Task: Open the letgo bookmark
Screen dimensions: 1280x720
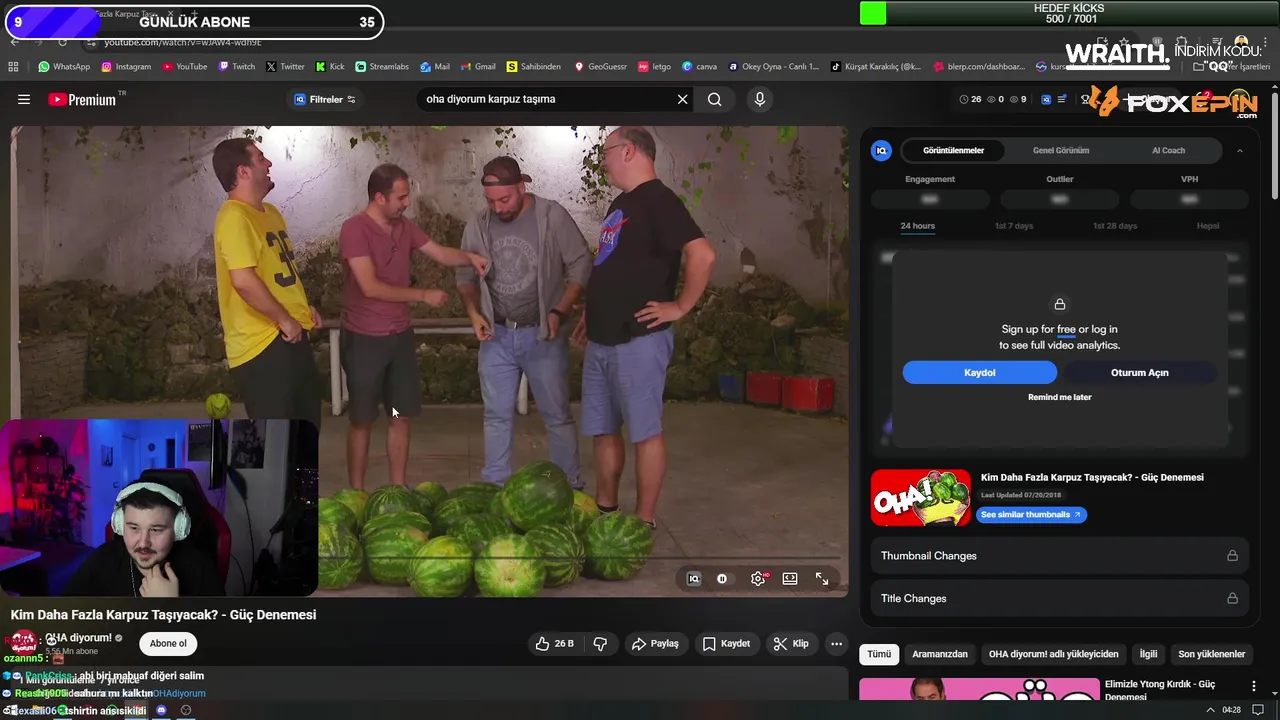Action: [655, 67]
